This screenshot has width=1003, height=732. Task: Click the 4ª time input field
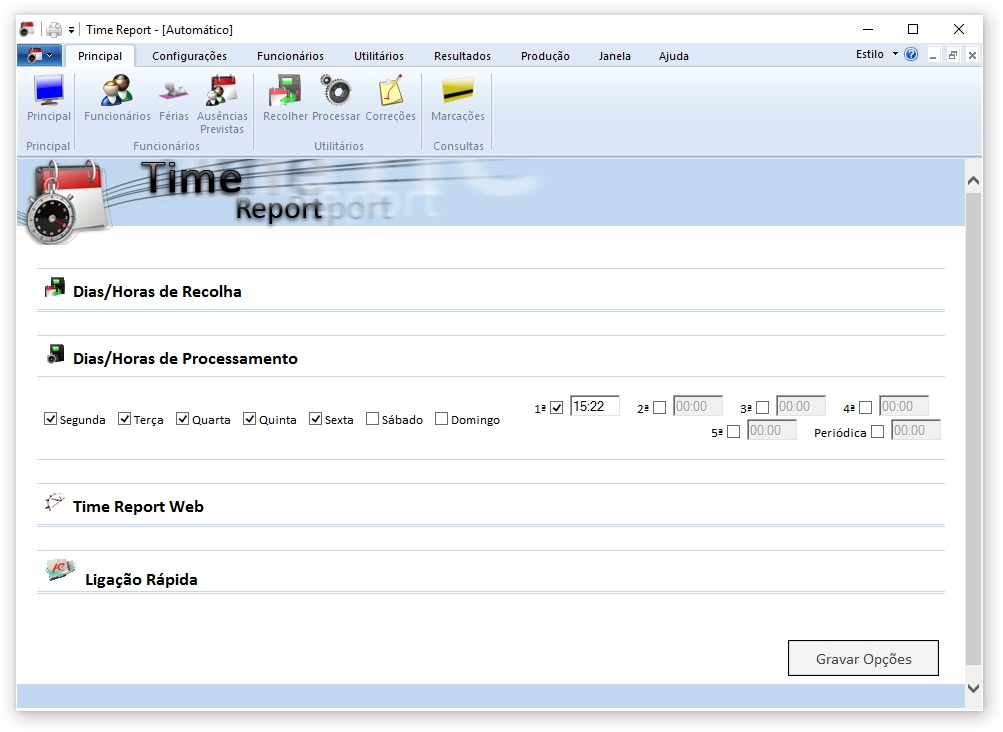click(904, 406)
